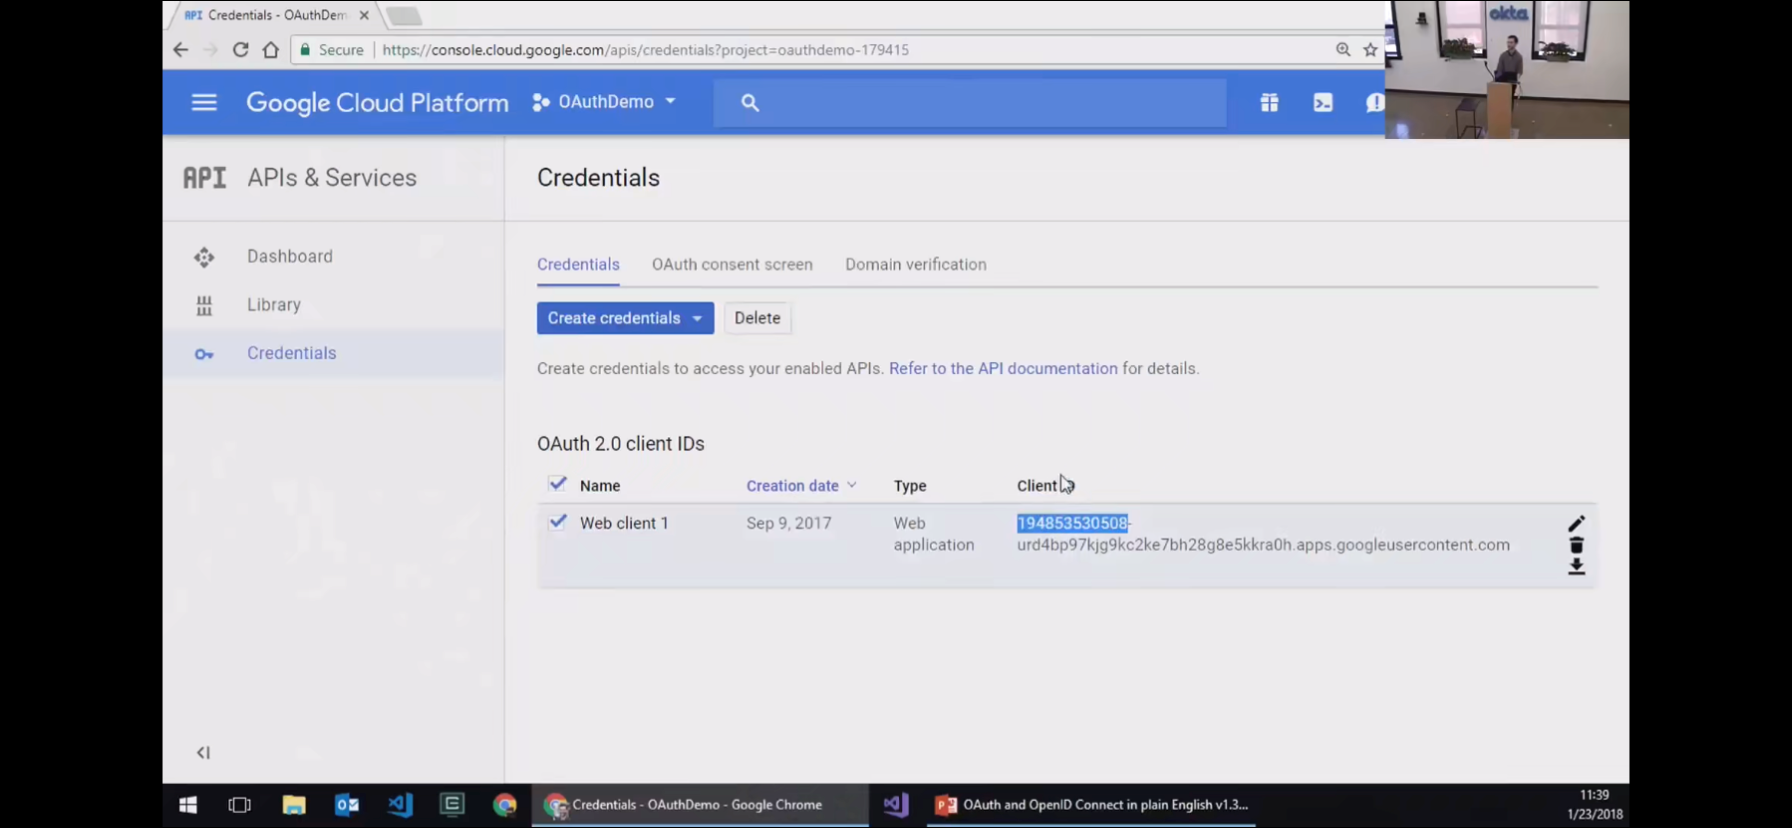Open the gift free trial icon

tap(1269, 102)
